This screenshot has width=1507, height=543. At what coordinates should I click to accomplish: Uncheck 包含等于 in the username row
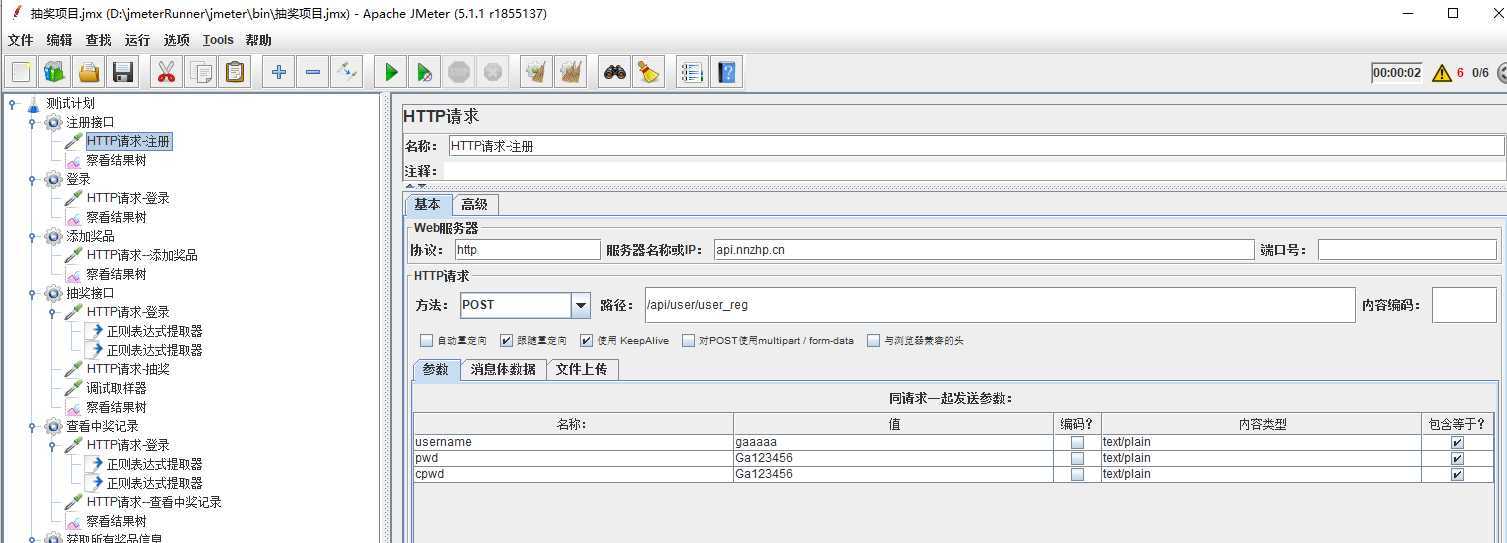click(1457, 442)
